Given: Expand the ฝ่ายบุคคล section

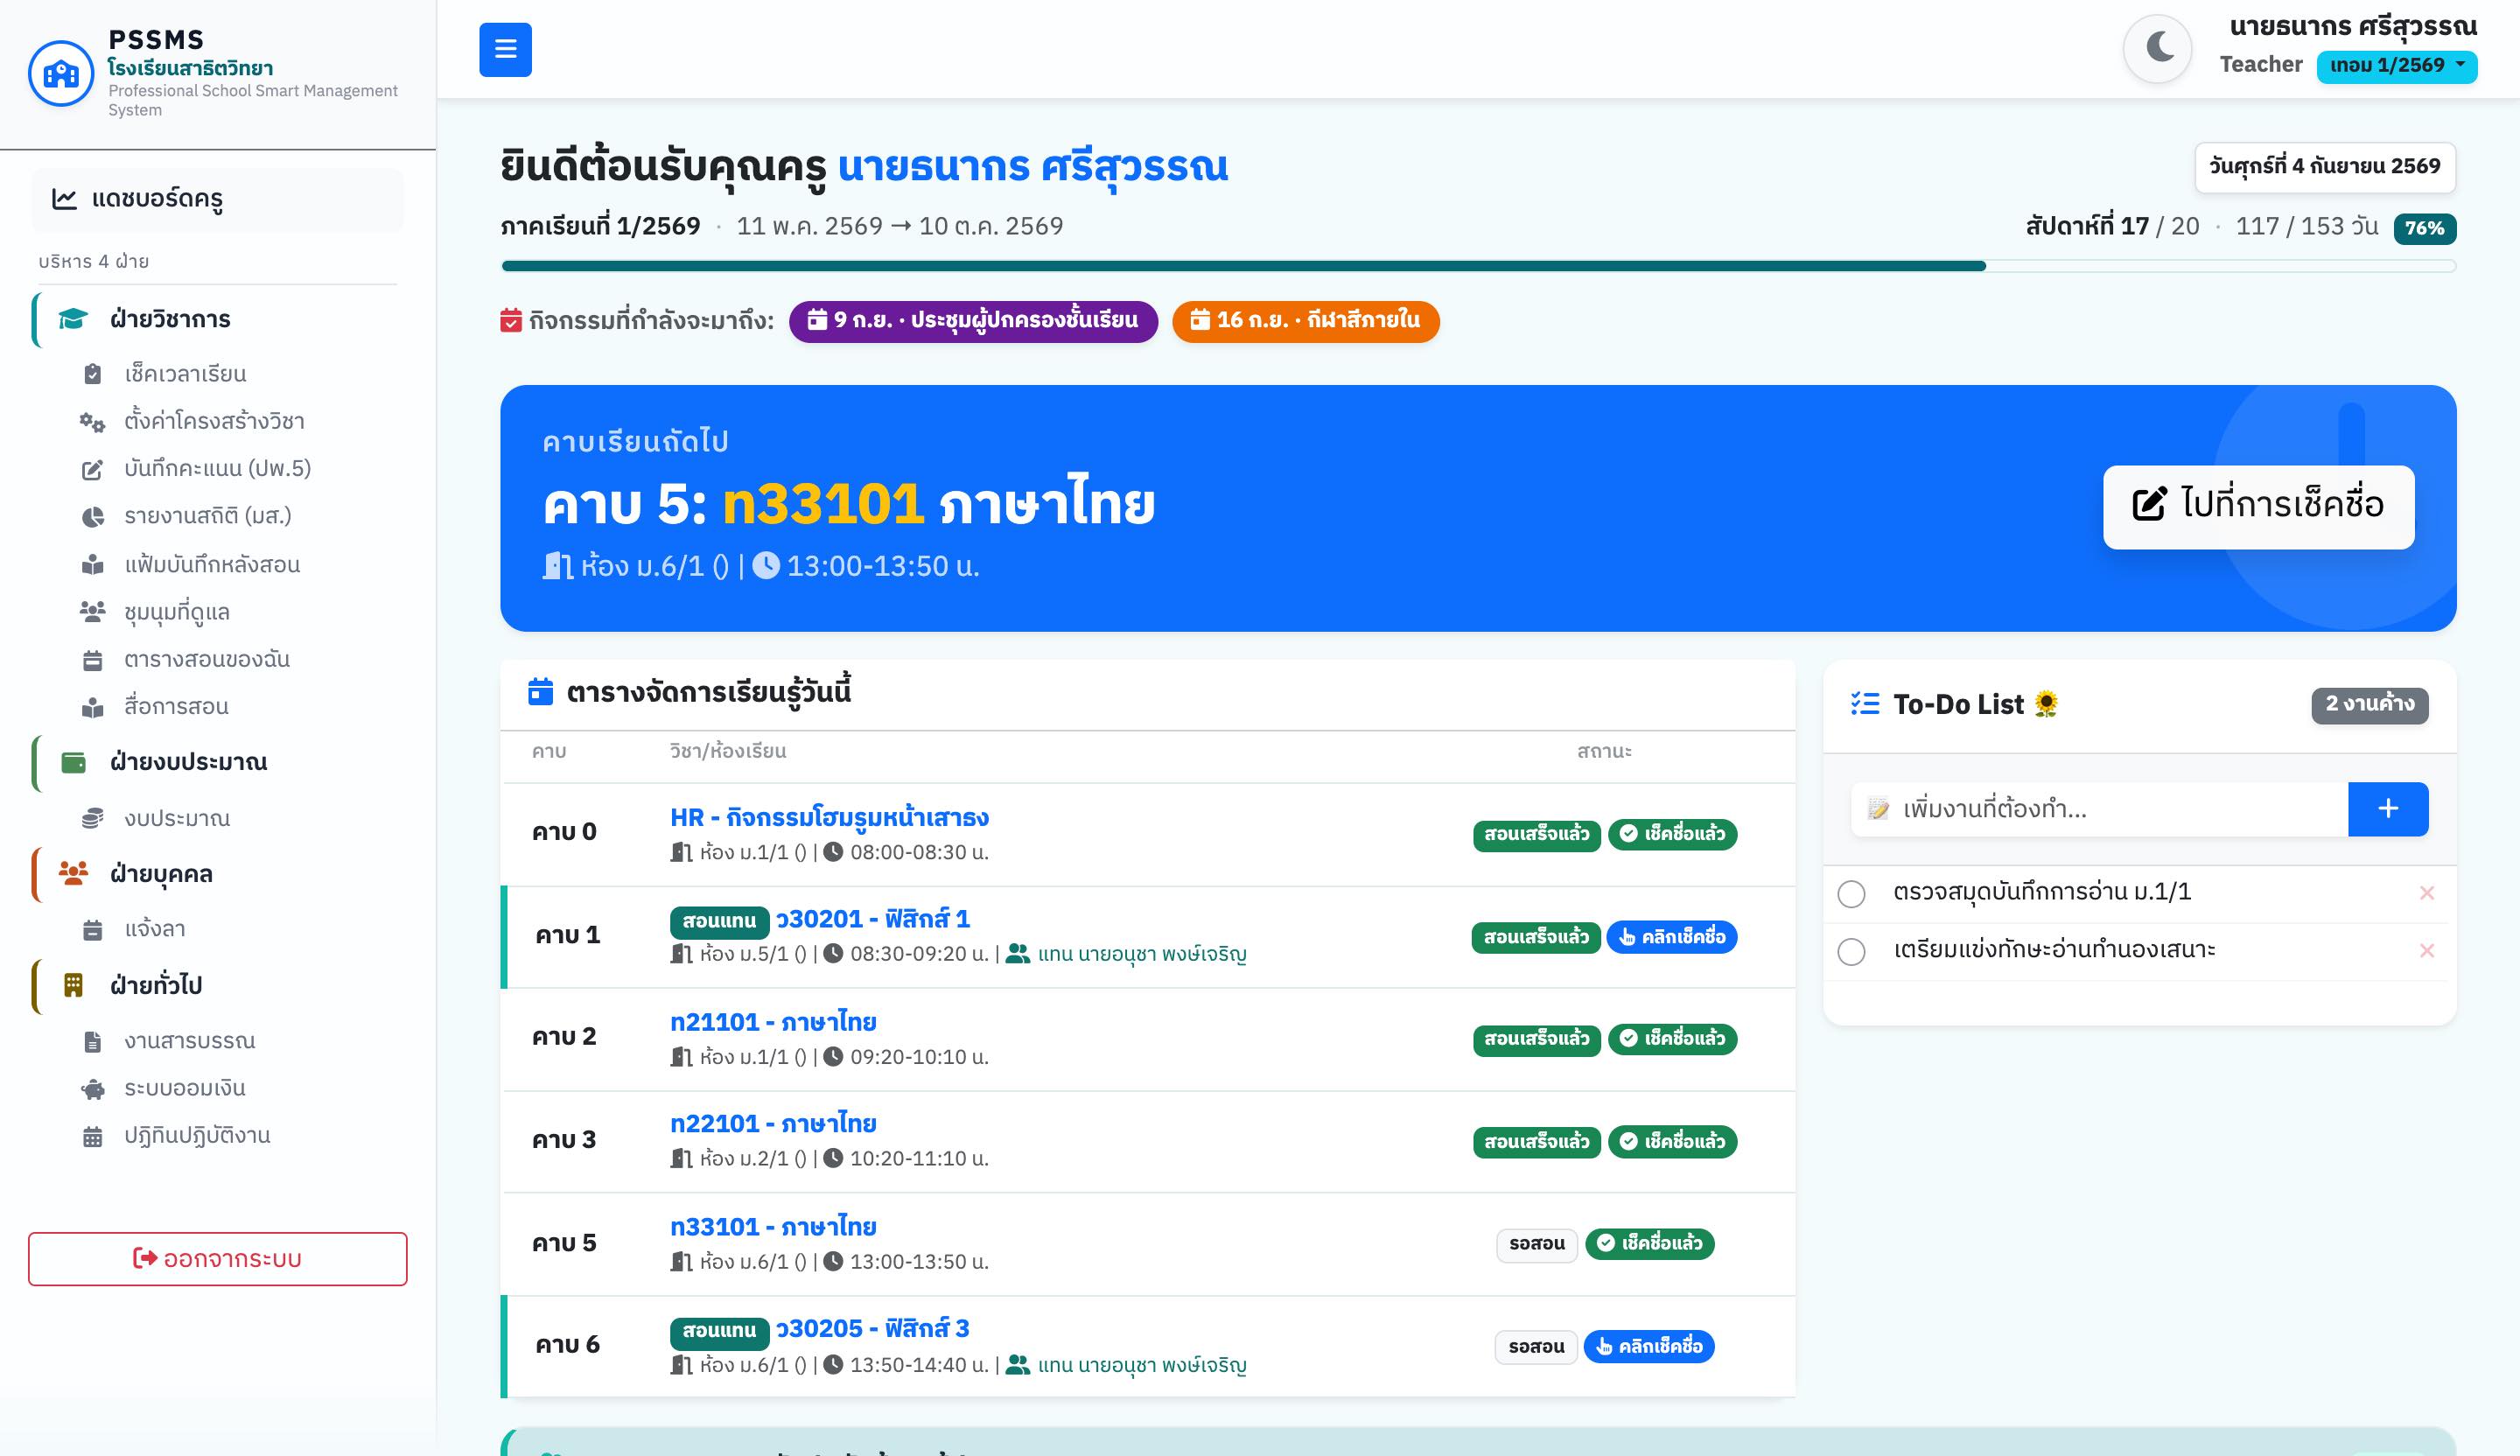Looking at the screenshot, I should [218, 874].
